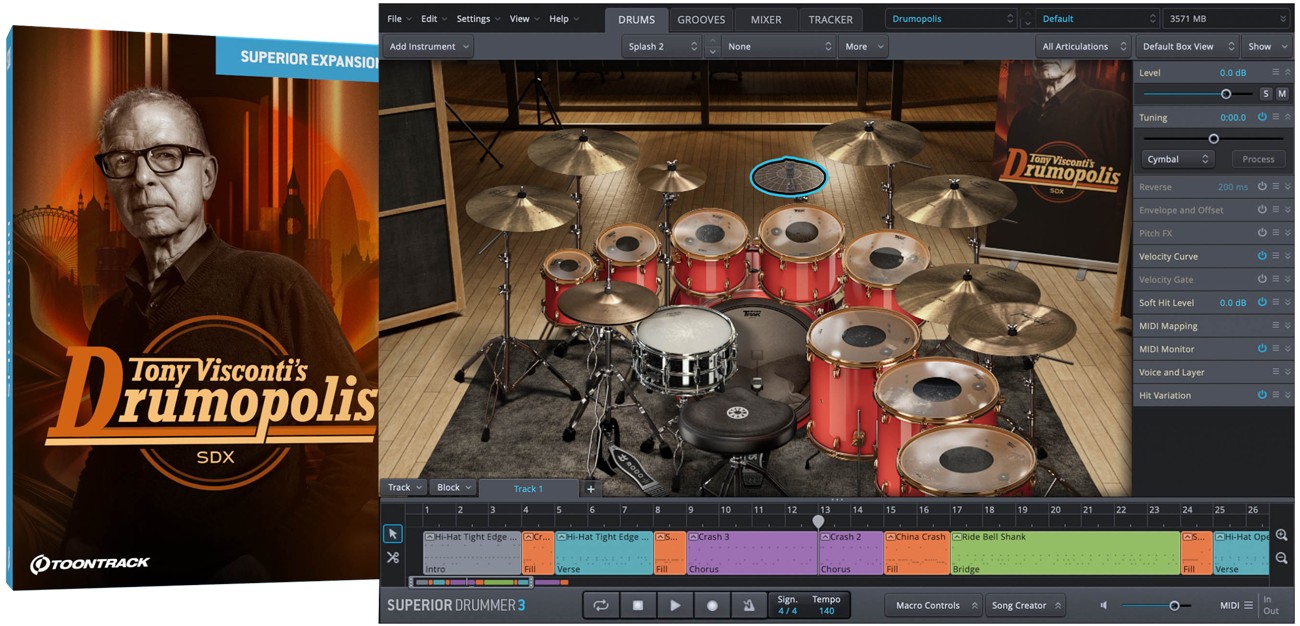Click the loop playback icon
1300x626 pixels.
(x=601, y=604)
